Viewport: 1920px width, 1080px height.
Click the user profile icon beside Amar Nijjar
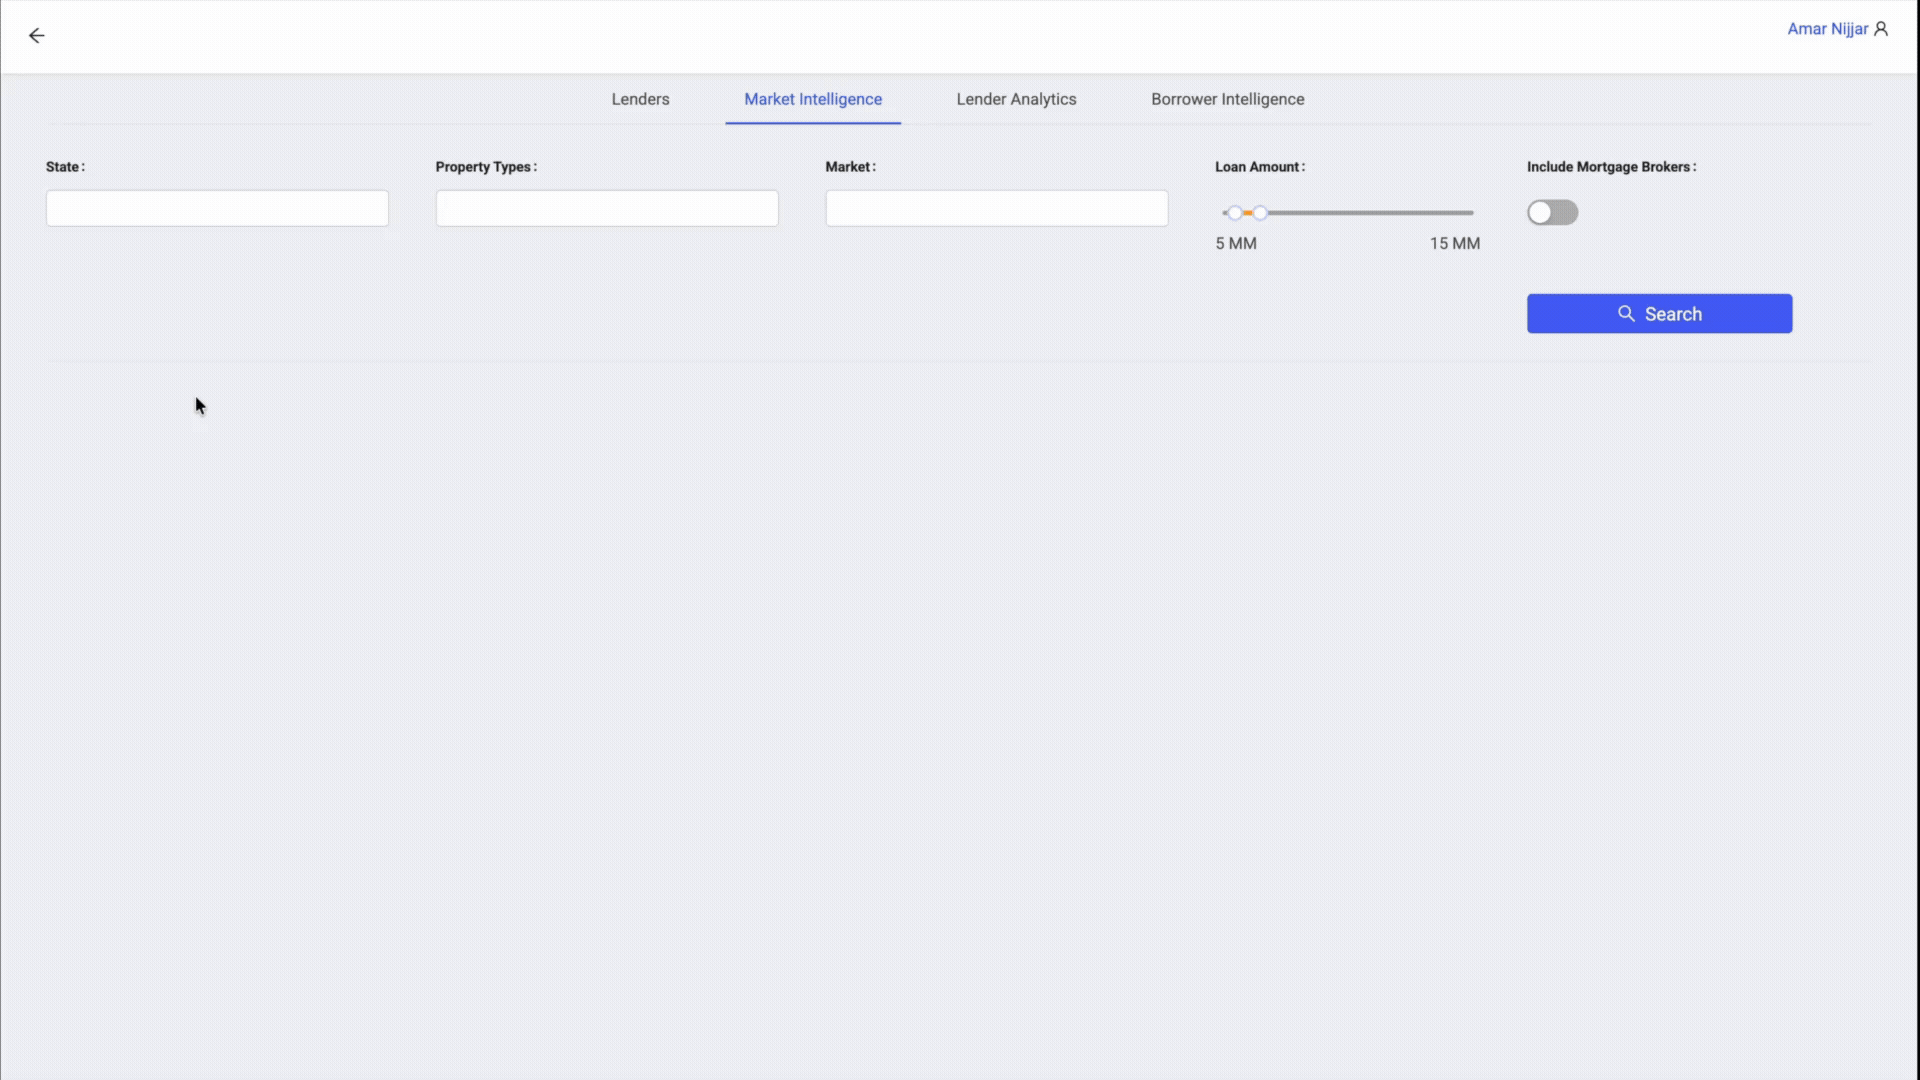point(1883,28)
